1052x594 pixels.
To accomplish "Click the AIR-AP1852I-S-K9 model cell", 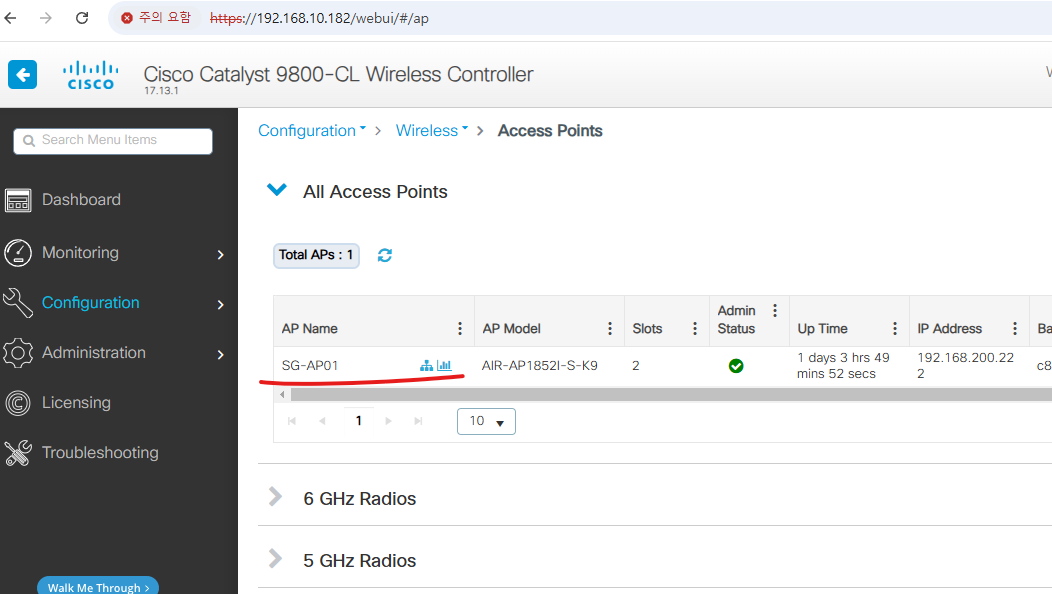I will [539, 366].
